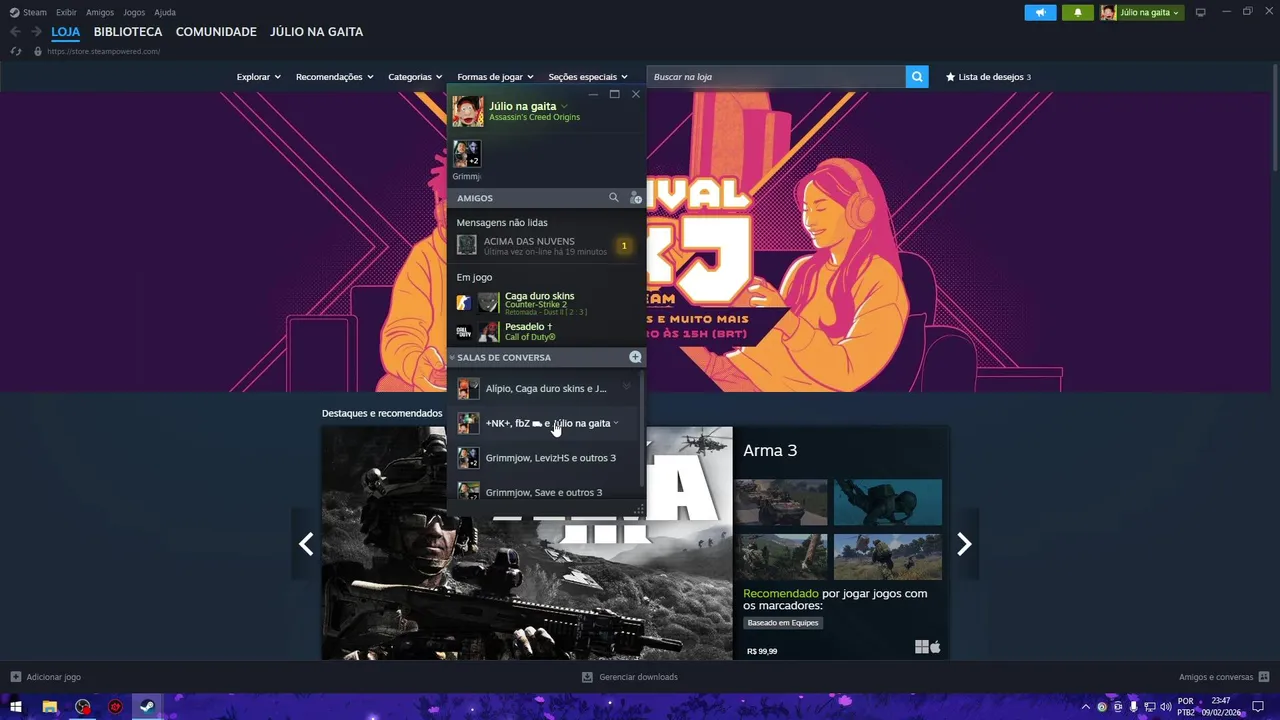Expand Formas de jogar dropdown
The image size is (1280, 720).
pos(495,77)
